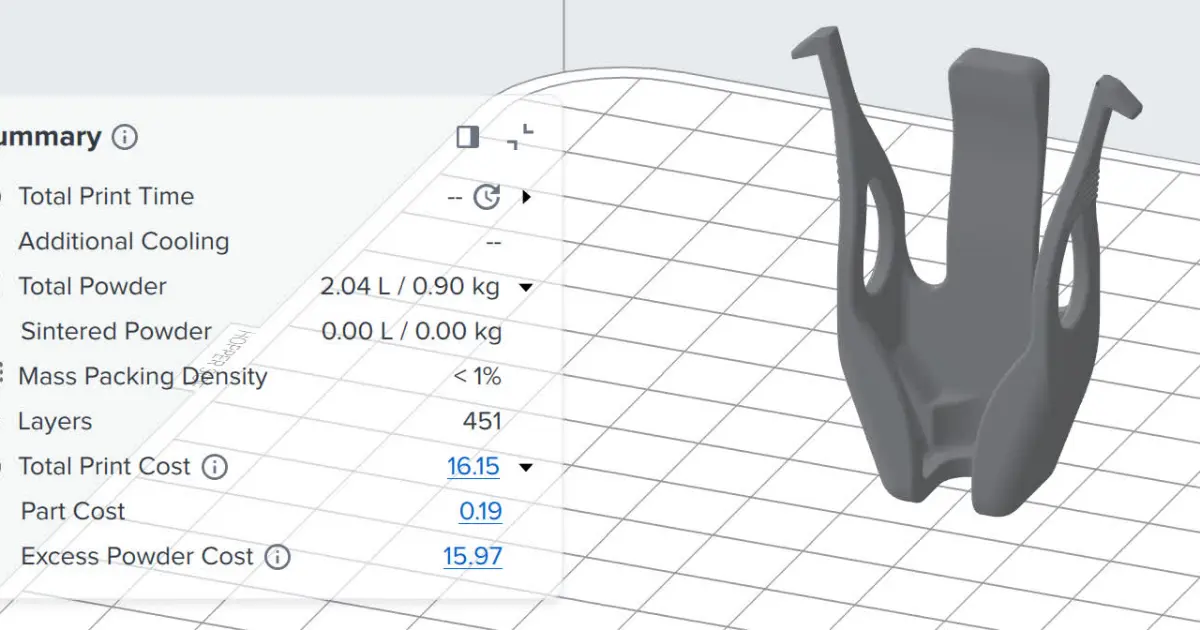Click the info icon next to Excess Powder Cost
1200x630 pixels.
coord(278,557)
